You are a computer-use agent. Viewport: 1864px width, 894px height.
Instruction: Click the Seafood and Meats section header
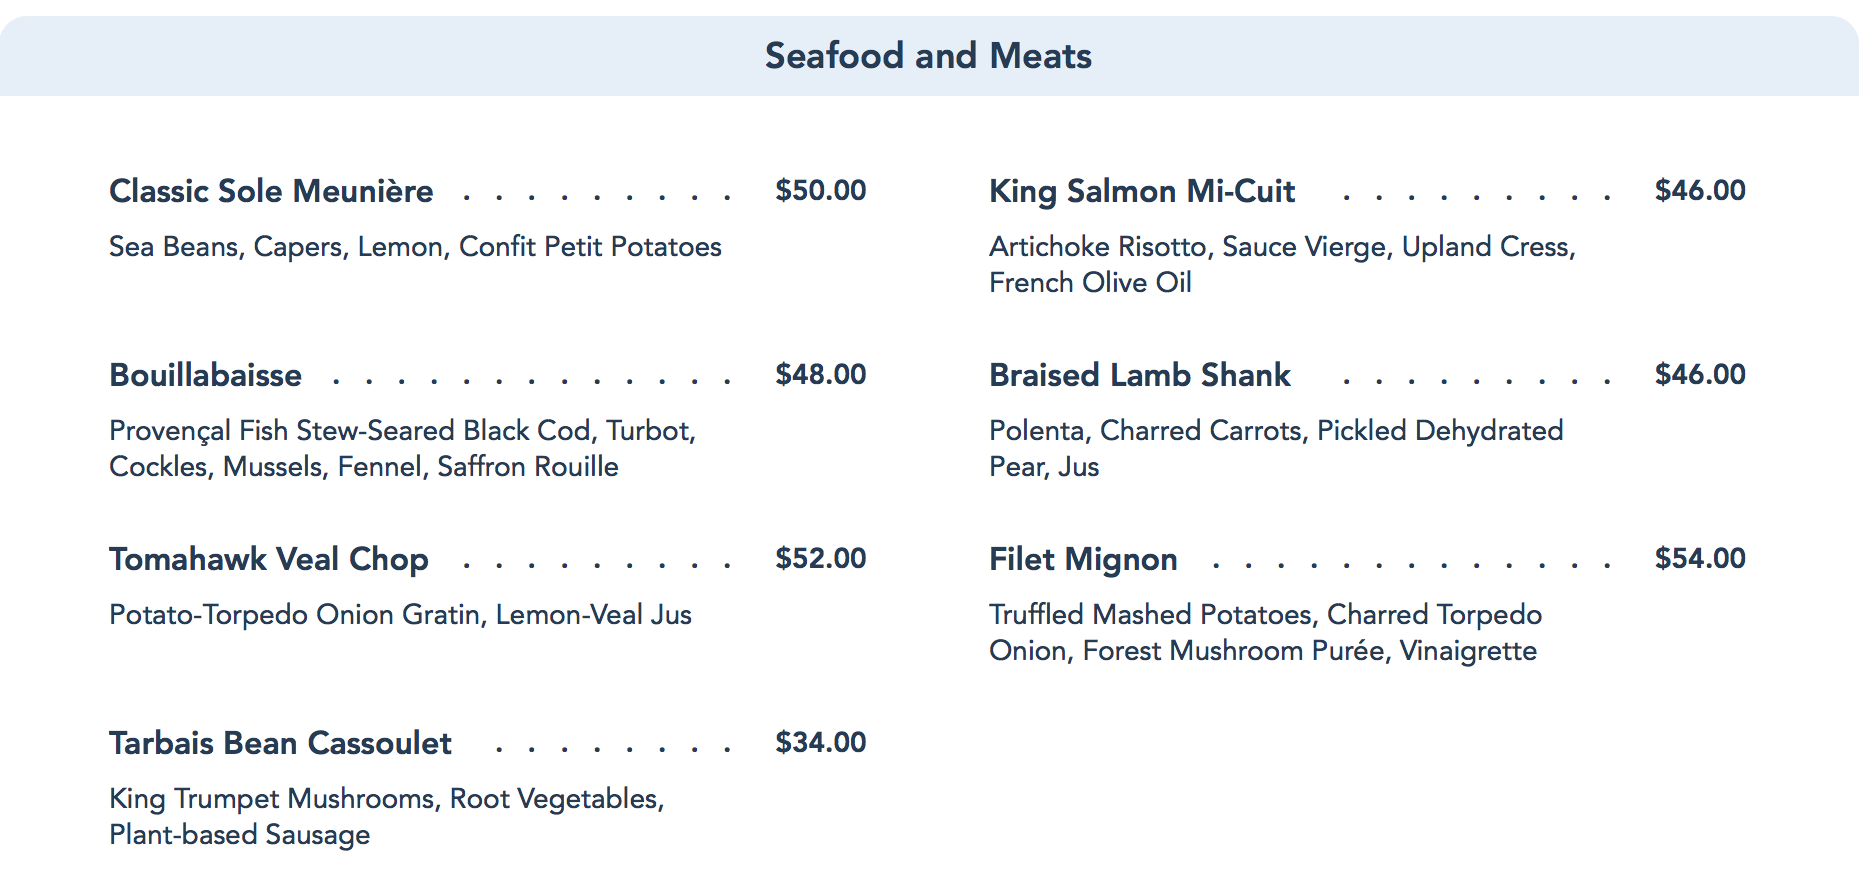point(928,56)
